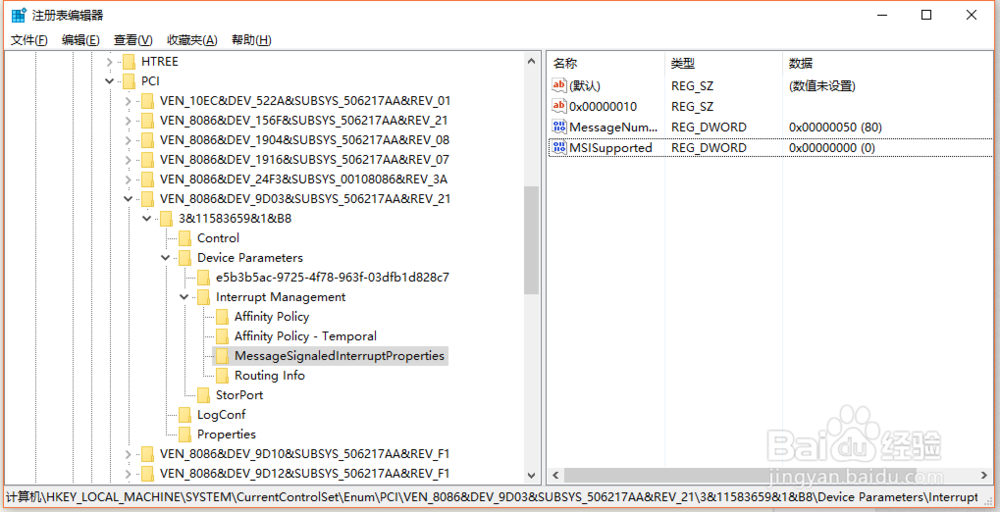The width and height of the screenshot is (1000, 512).
Task: Select the Routing Info key label
Action: [270, 376]
